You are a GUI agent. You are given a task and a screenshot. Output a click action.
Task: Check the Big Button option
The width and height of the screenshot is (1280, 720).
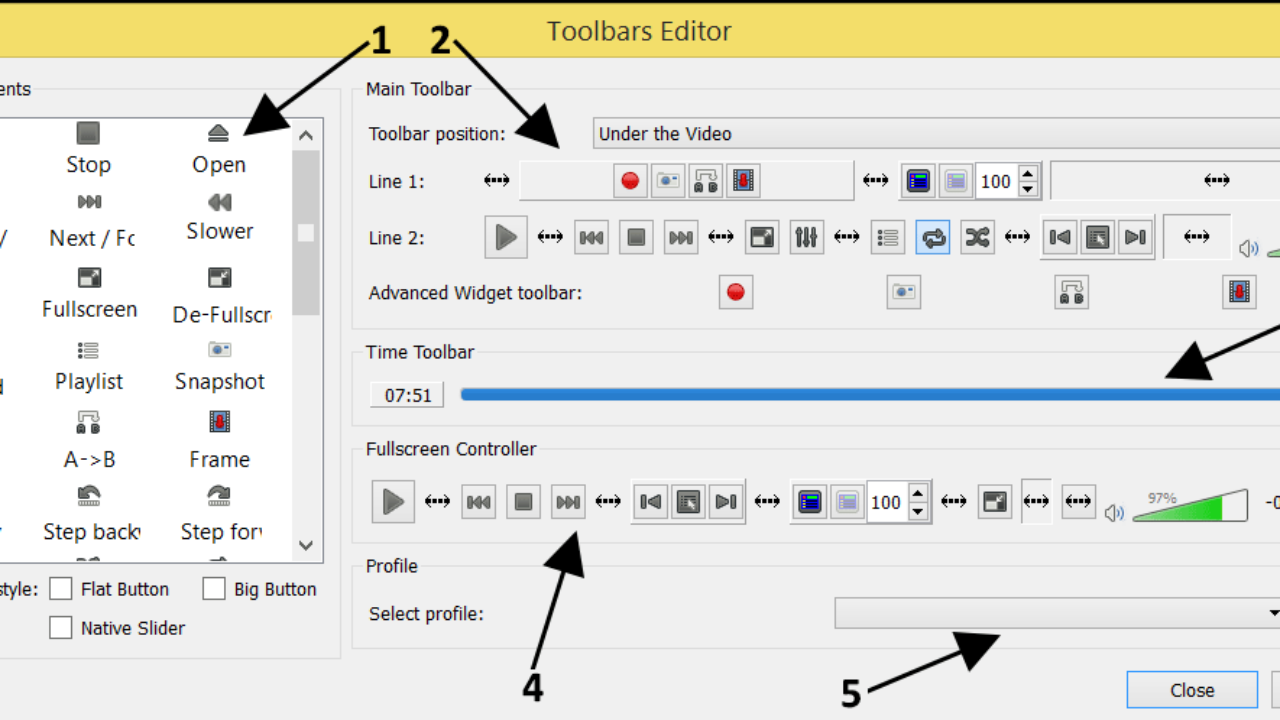tap(214, 588)
